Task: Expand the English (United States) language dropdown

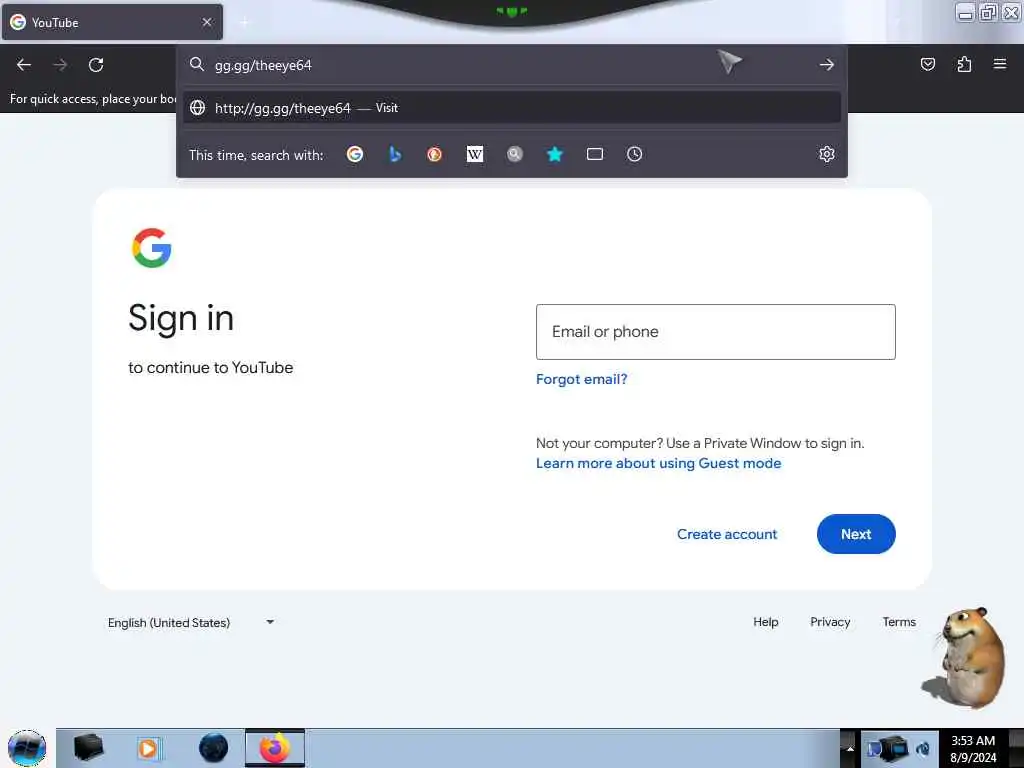Action: point(191,622)
